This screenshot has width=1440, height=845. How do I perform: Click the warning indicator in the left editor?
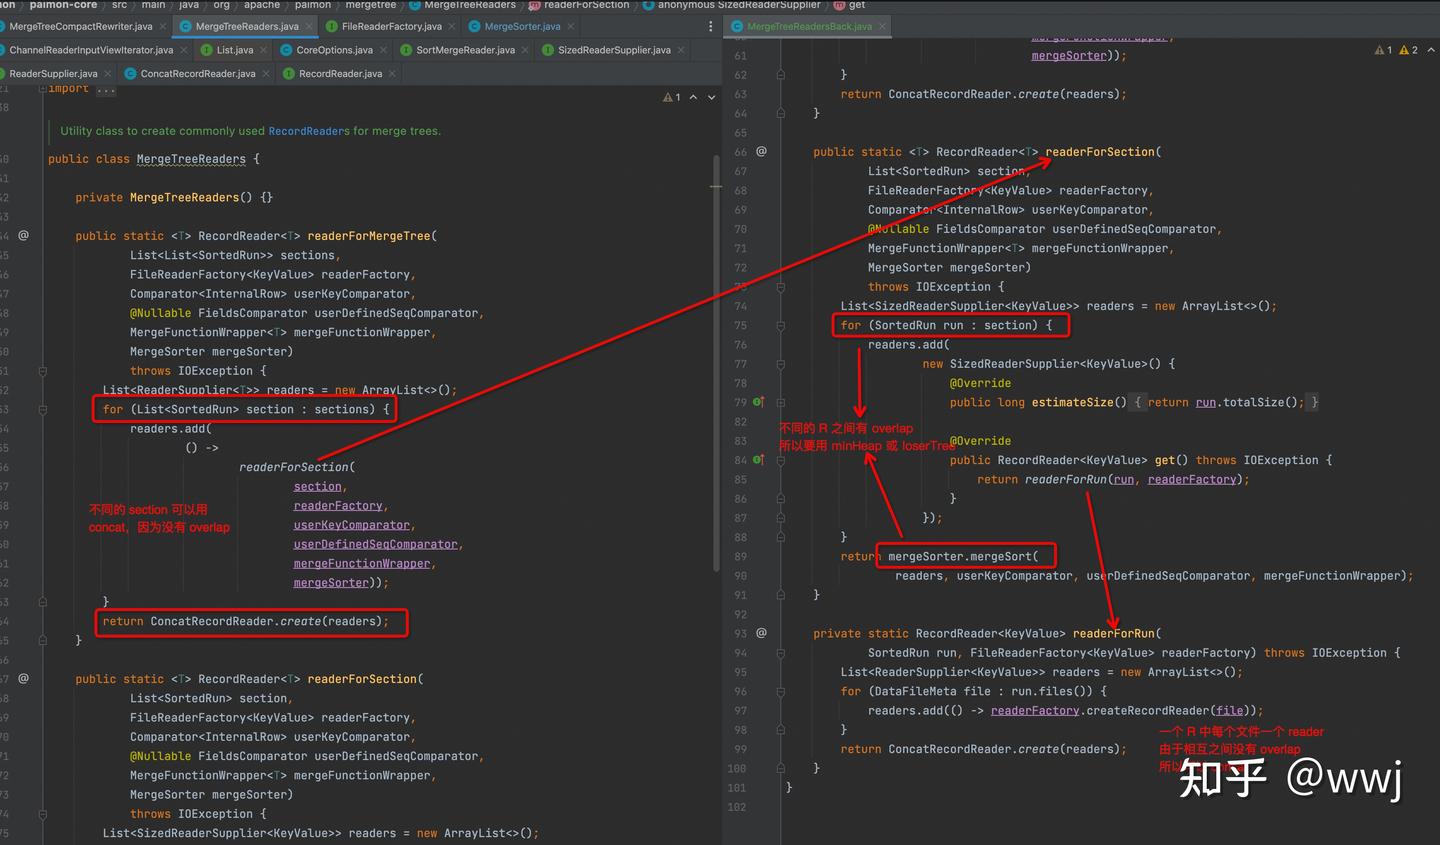pos(672,97)
